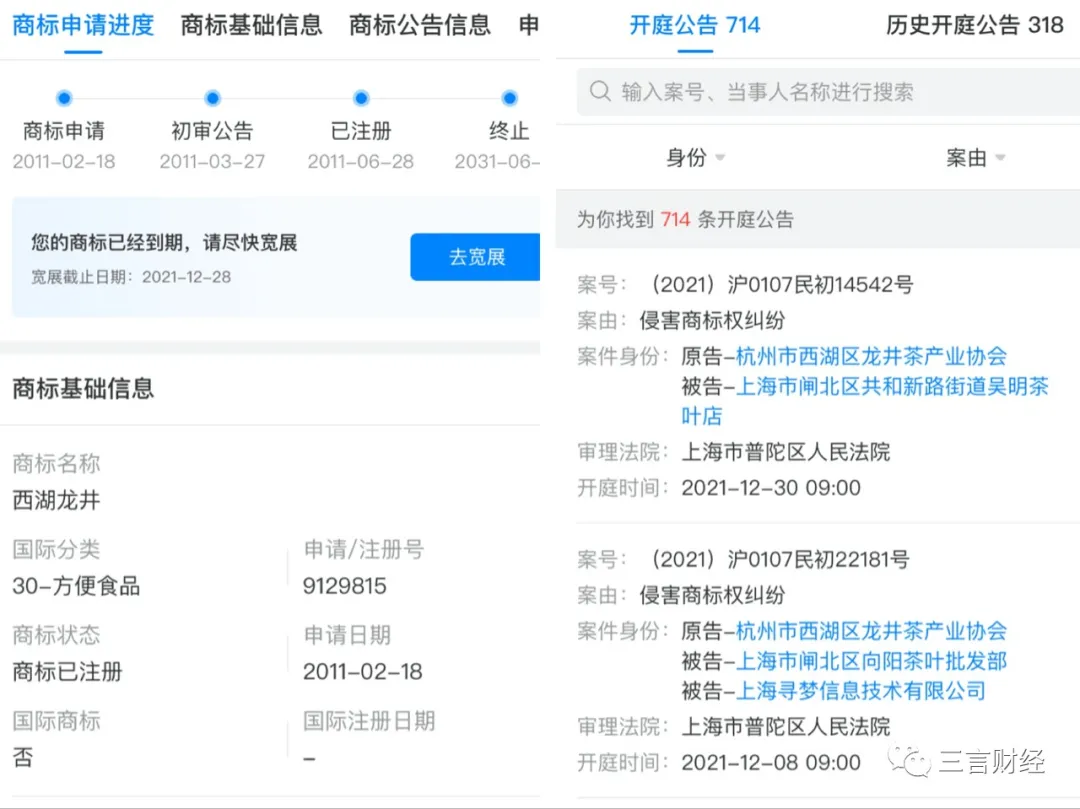The height and width of the screenshot is (809, 1080).
Task: Click 上海市普陀区人民法院 in case 22181
Action: point(786,727)
